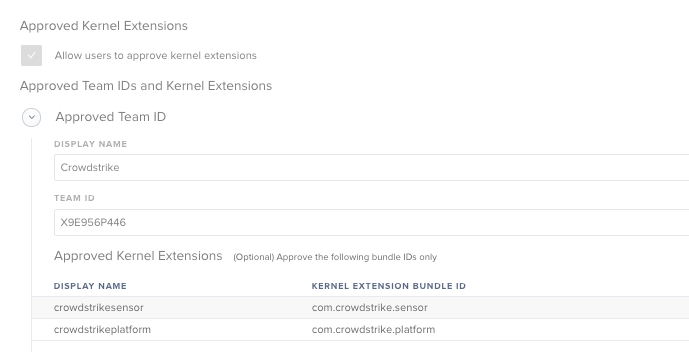This screenshot has width=689, height=360.
Task: Click the DISPLAY NAME label above Crowdstrike field
Action: (x=91, y=144)
